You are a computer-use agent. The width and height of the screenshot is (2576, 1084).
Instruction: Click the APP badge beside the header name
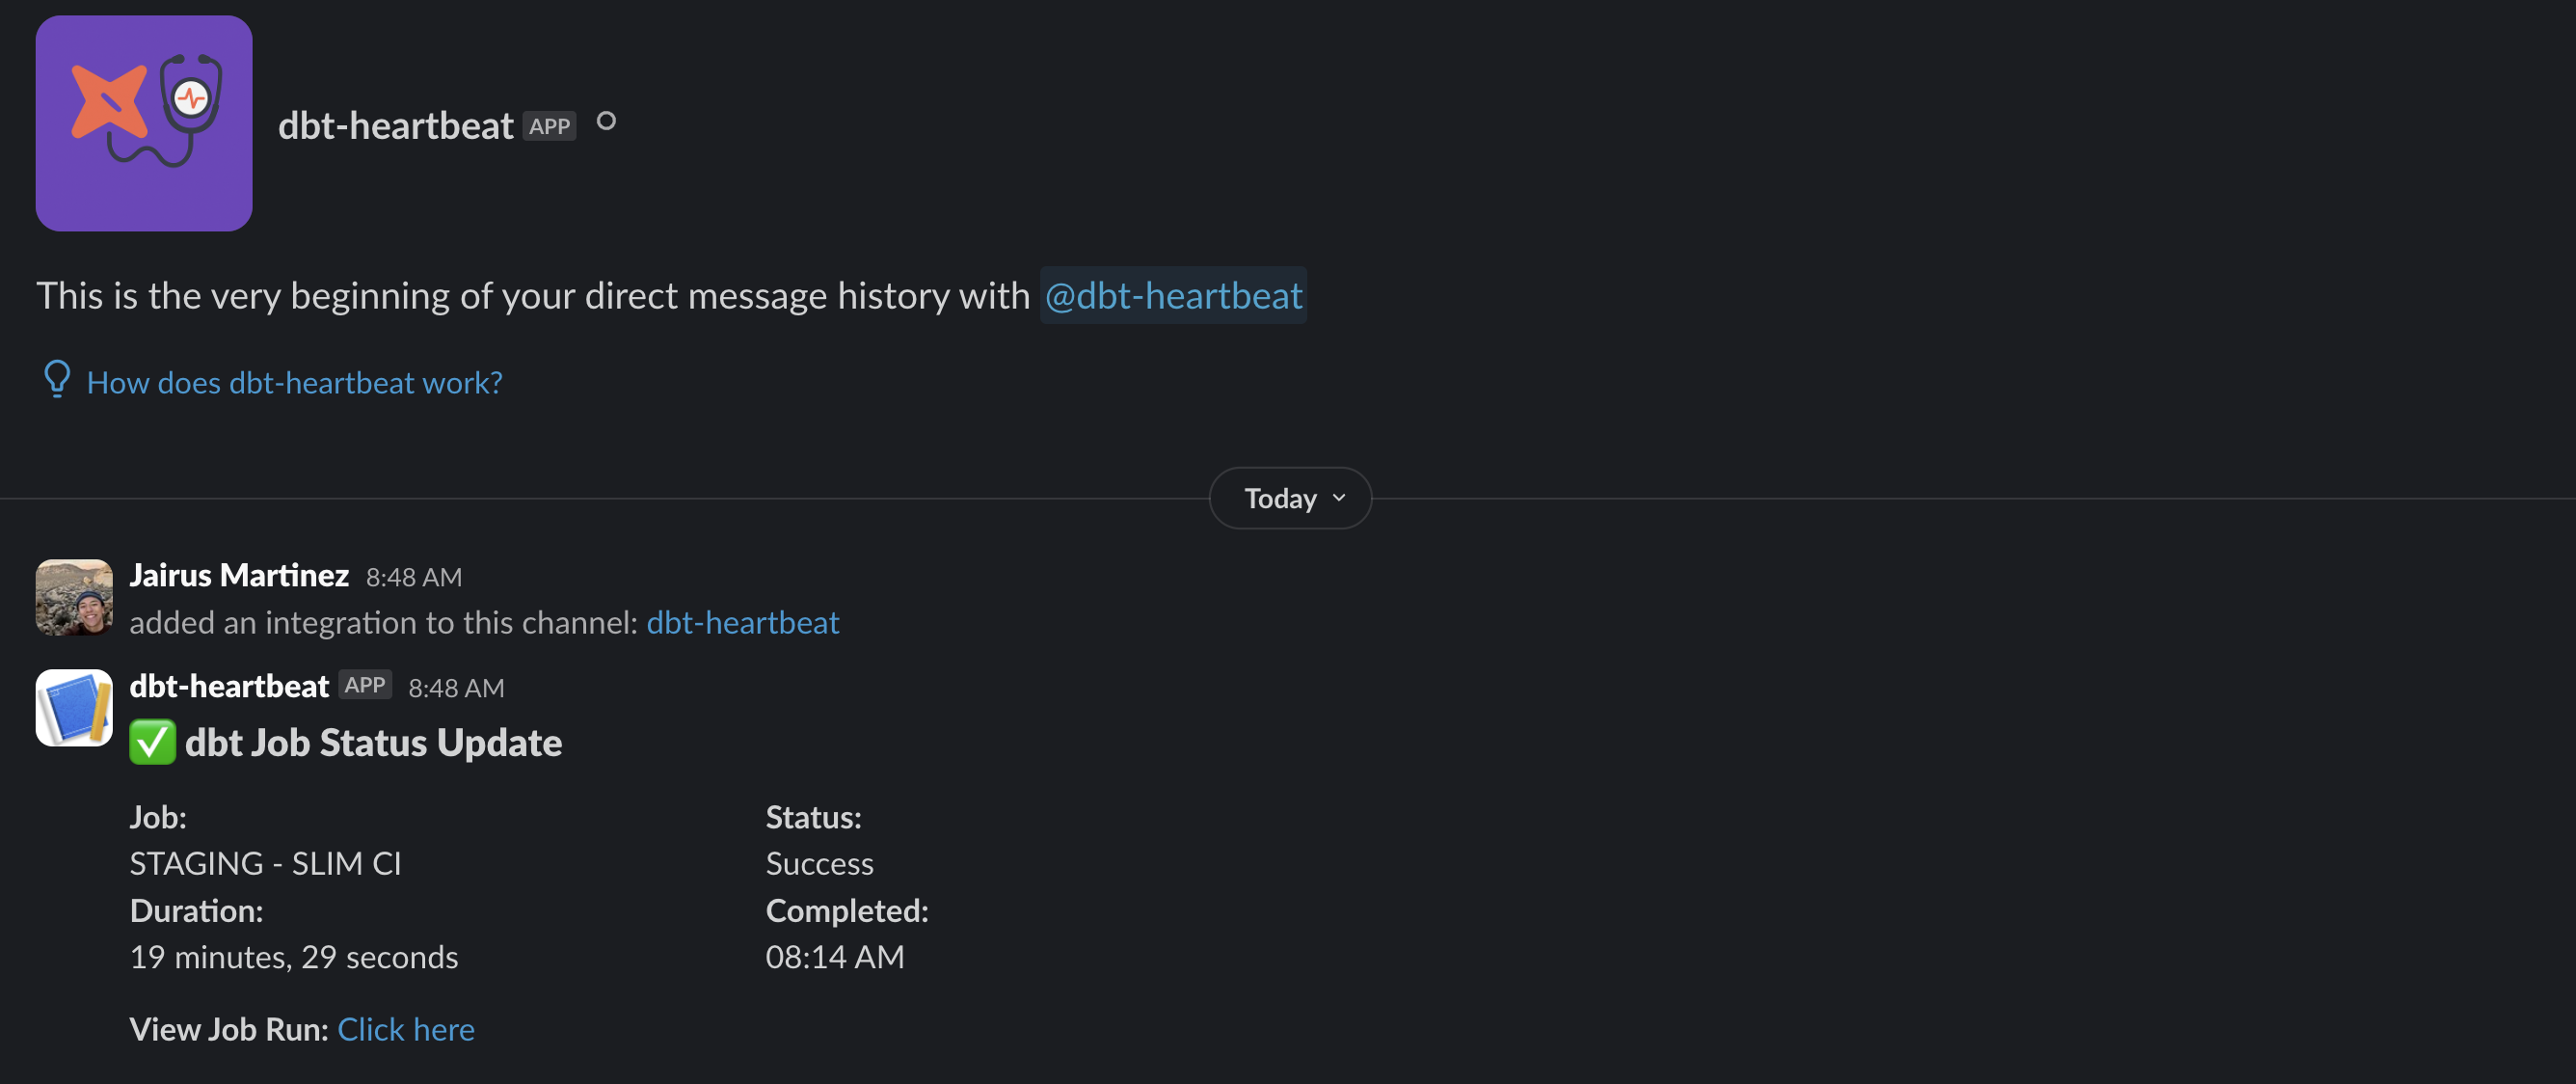point(549,126)
